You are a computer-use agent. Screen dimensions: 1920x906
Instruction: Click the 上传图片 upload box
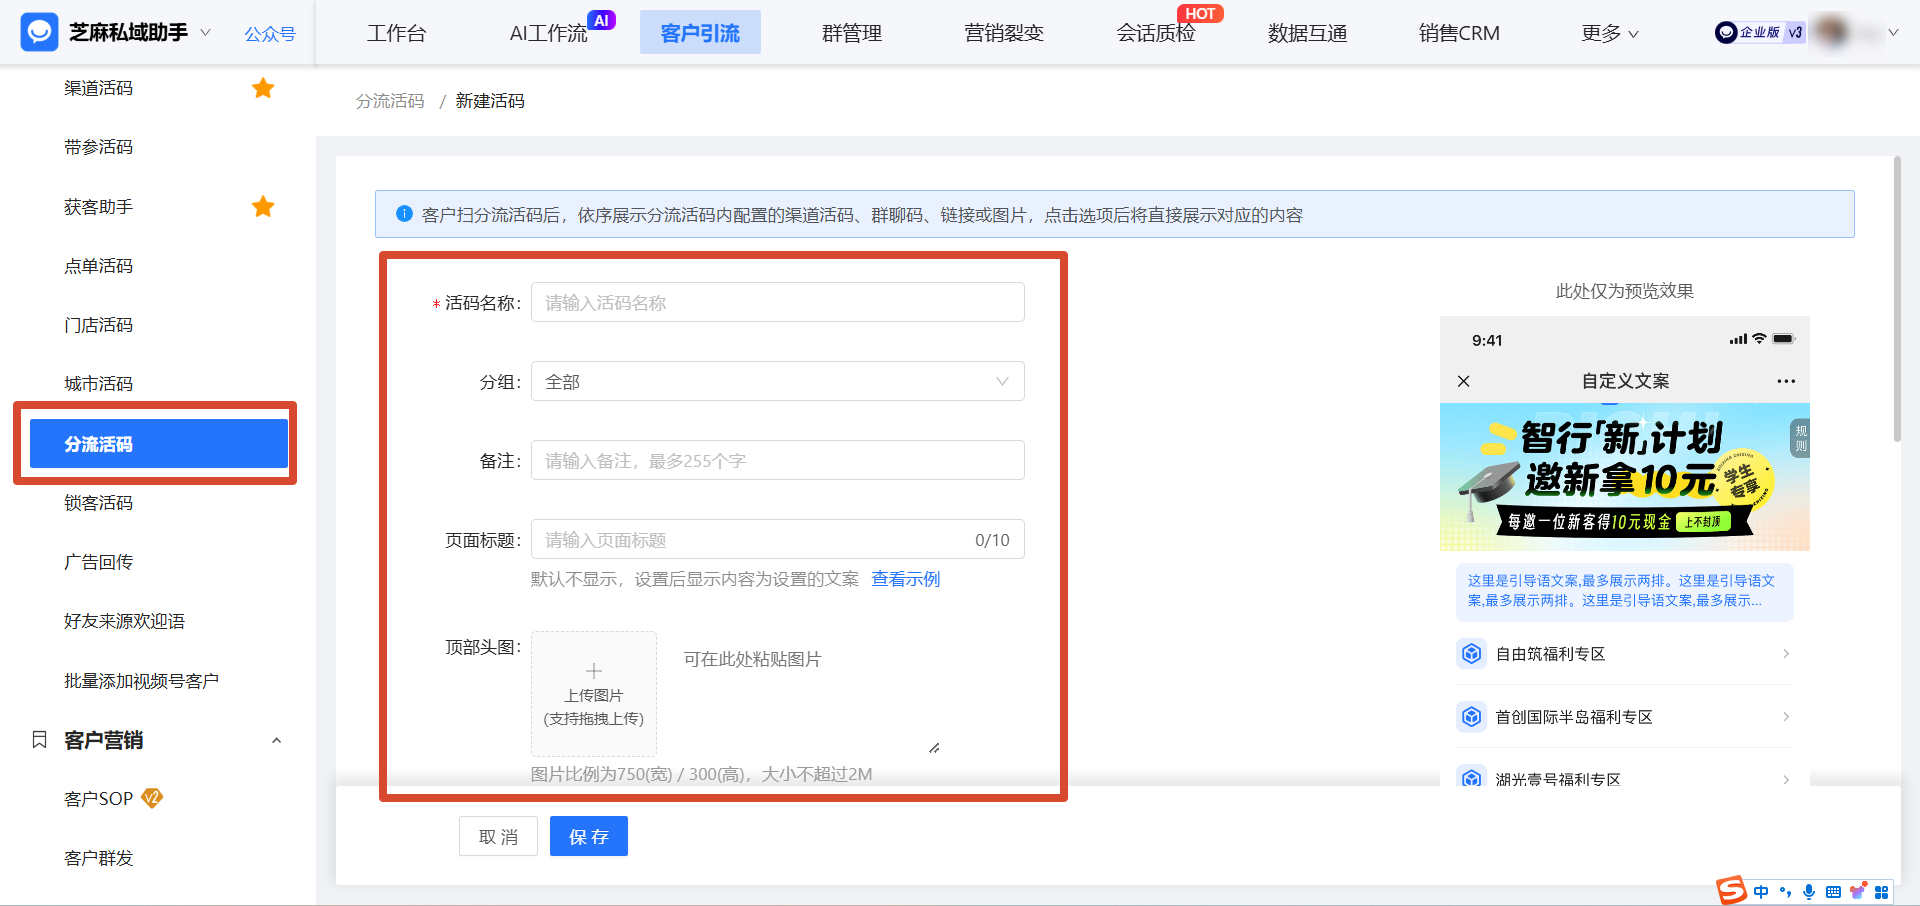594,693
